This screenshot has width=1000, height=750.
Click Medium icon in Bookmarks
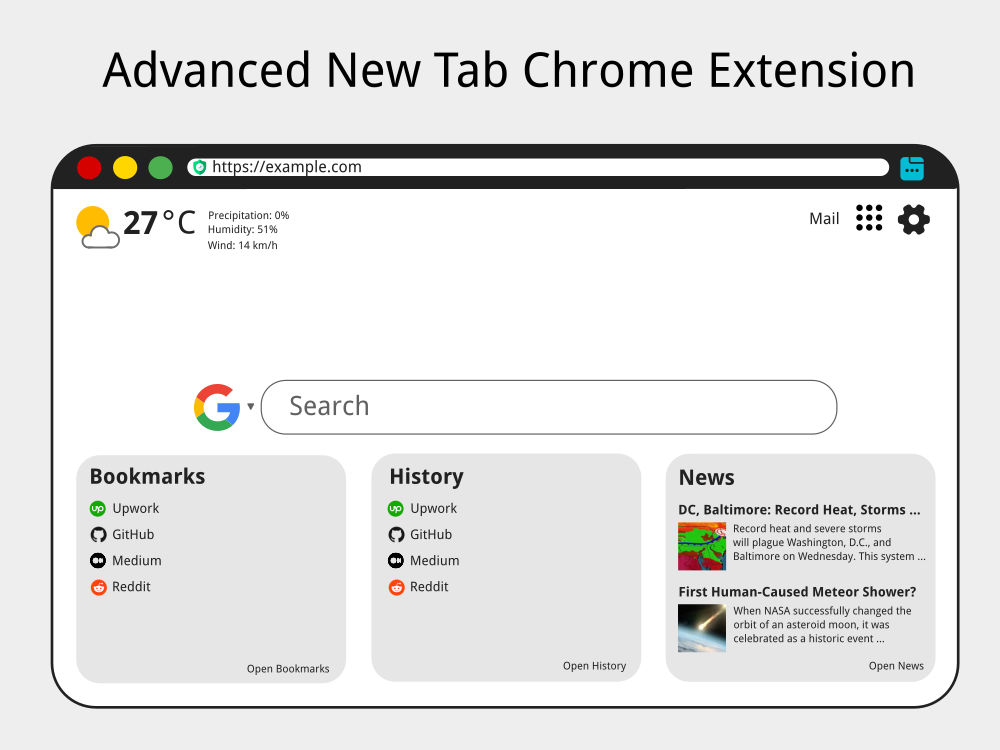(98, 561)
